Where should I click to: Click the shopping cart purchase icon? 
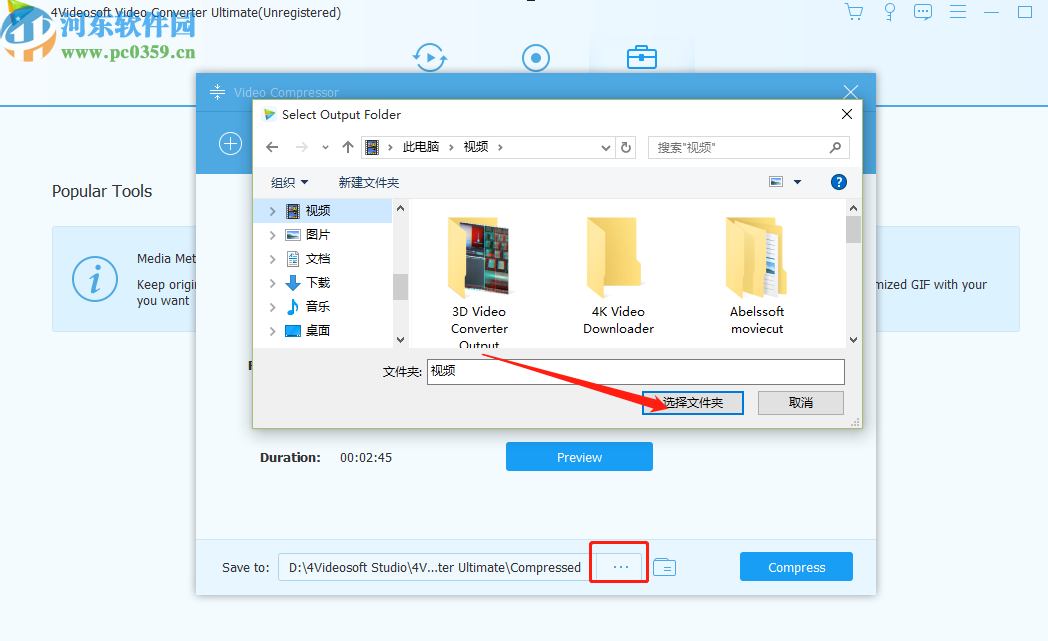click(854, 11)
